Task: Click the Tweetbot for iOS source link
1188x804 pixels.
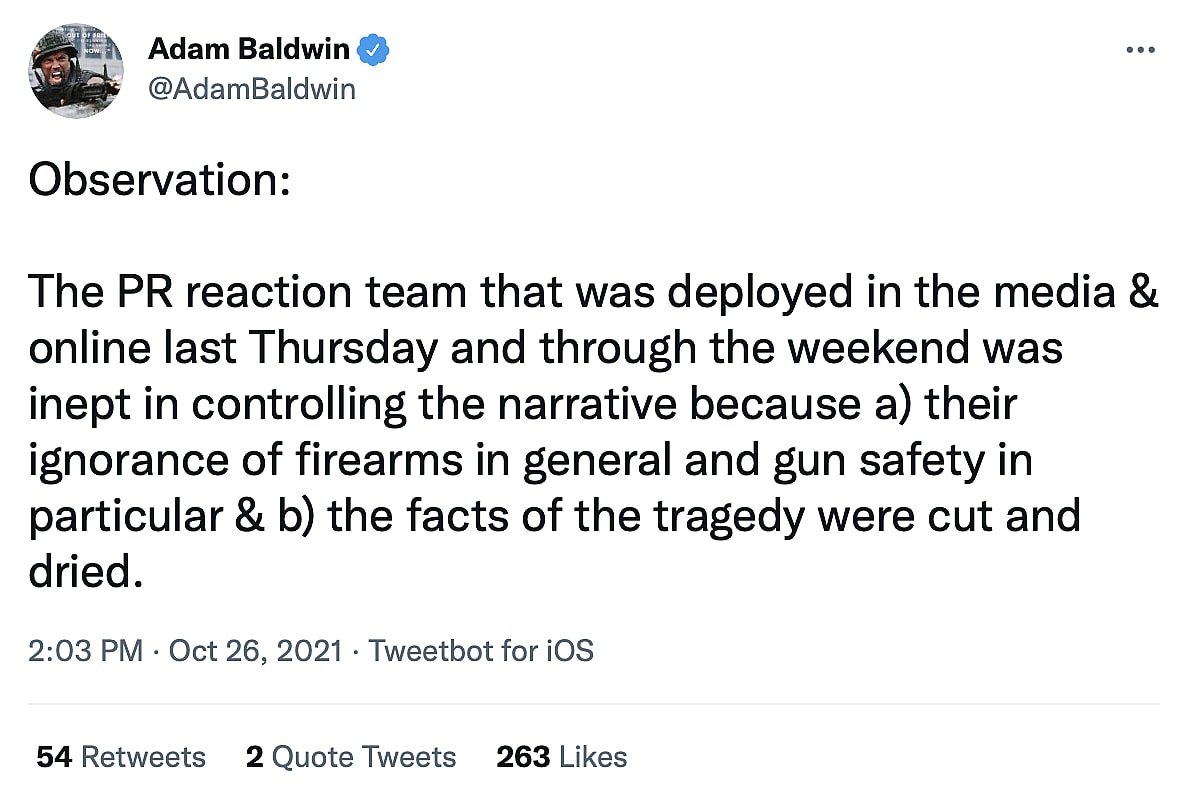Action: click(x=481, y=651)
